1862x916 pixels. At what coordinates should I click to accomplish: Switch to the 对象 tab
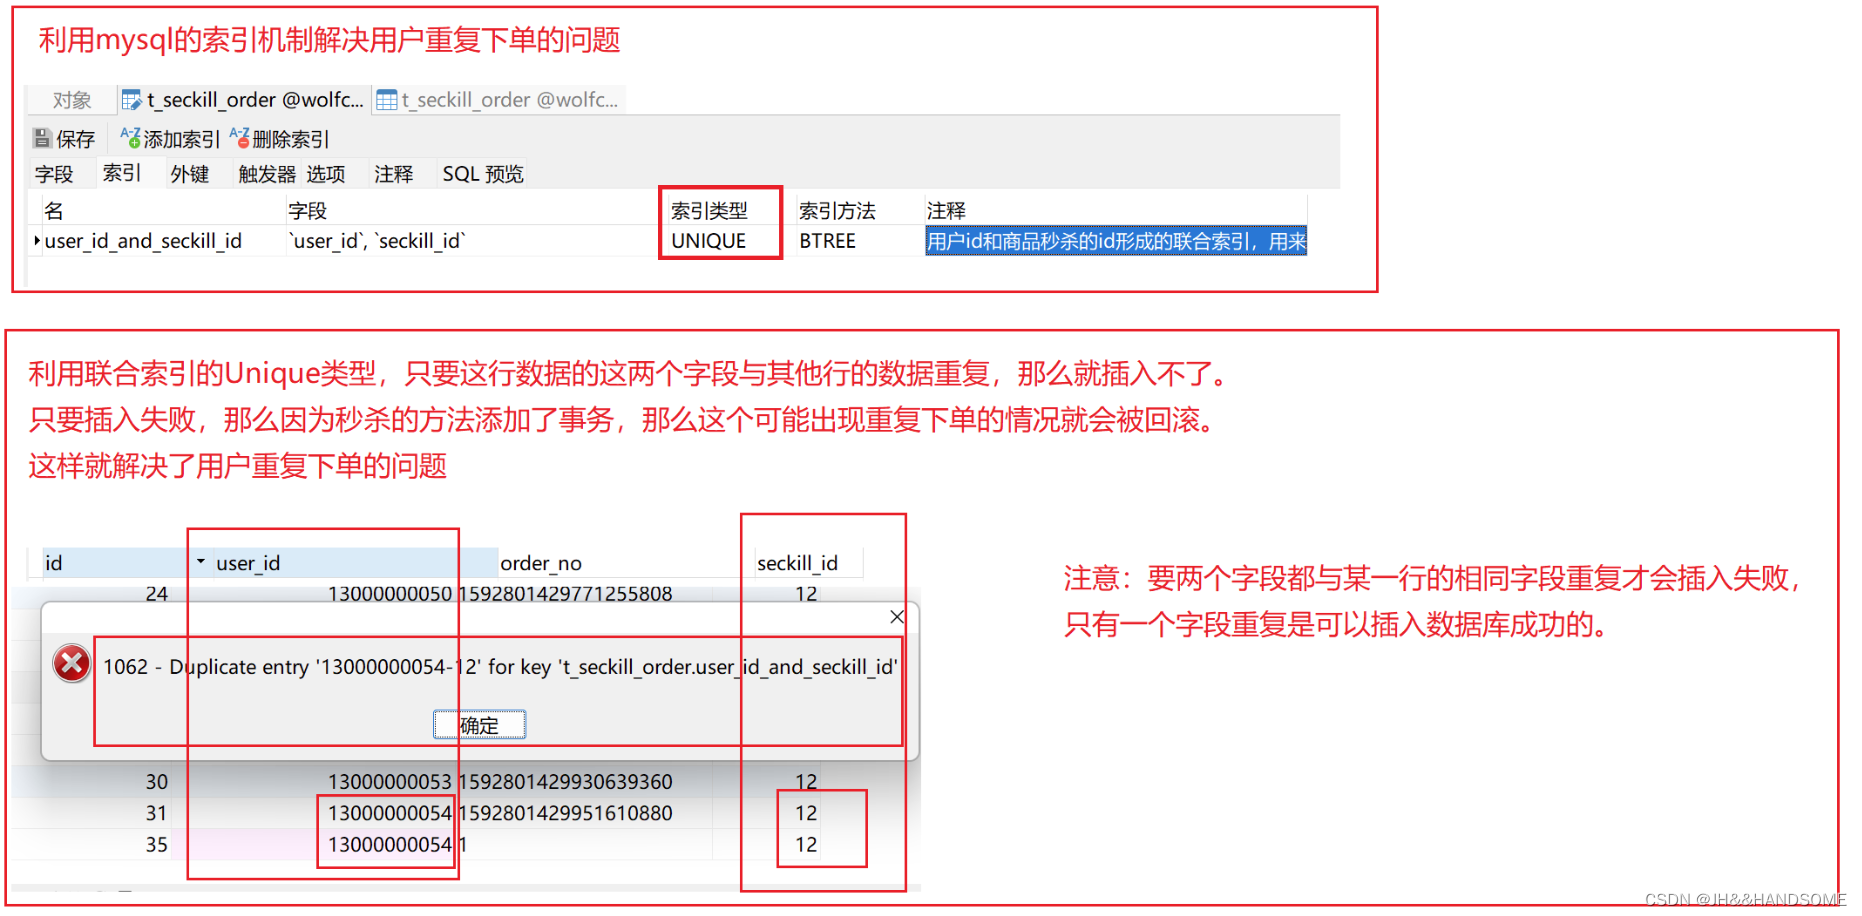tap(72, 100)
